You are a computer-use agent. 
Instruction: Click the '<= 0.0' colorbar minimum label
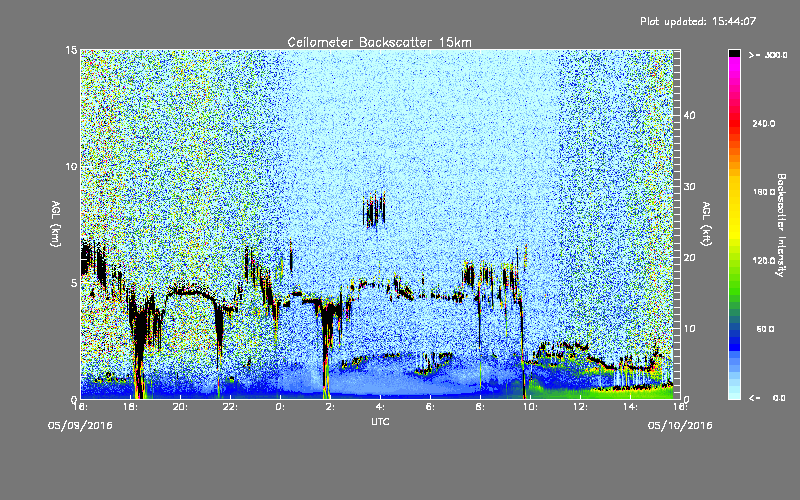click(x=767, y=397)
